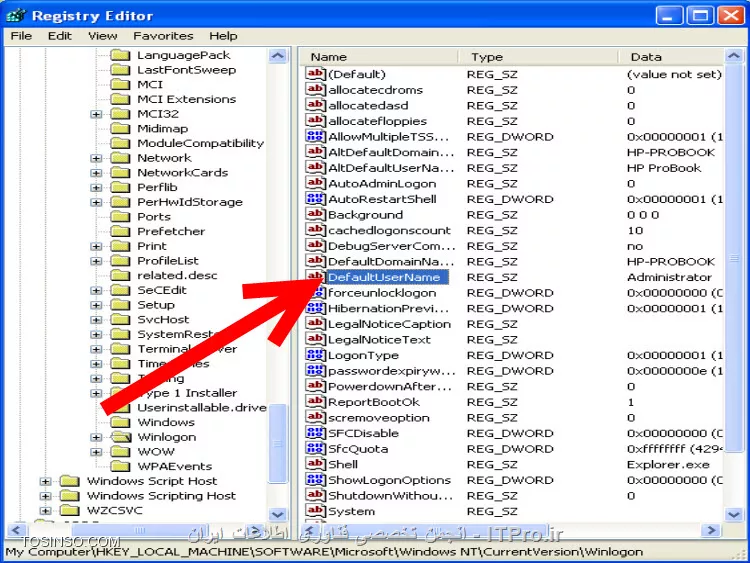750x563 pixels.
Task: Click the values pane right scroll arrow
Action: (x=712, y=530)
